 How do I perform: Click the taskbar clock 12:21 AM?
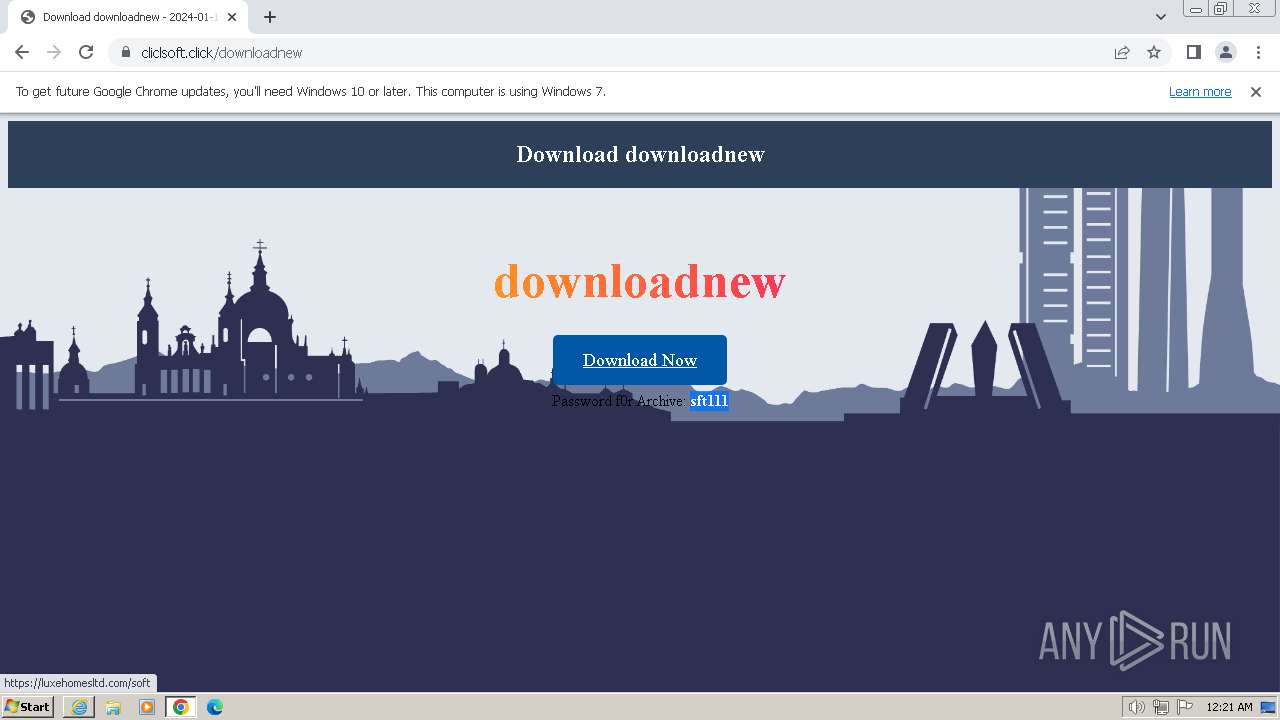coord(1229,707)
